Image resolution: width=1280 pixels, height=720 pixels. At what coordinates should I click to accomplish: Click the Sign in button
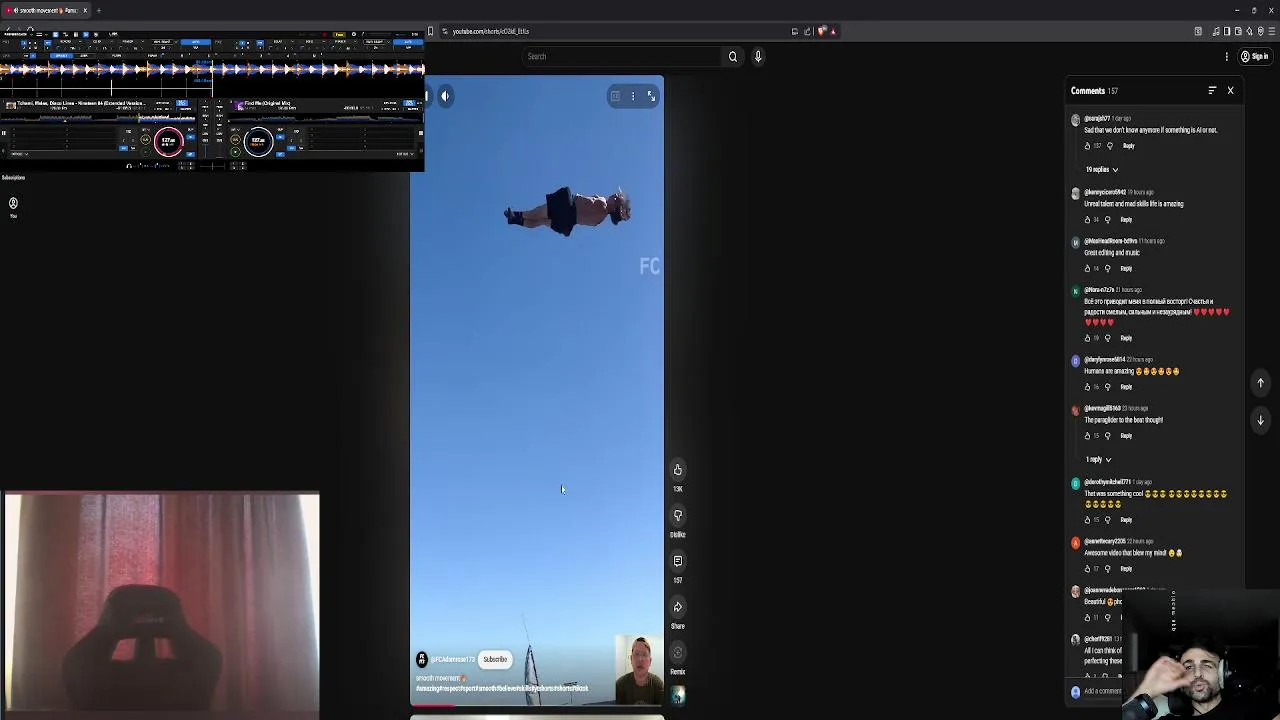(1254, 57)
